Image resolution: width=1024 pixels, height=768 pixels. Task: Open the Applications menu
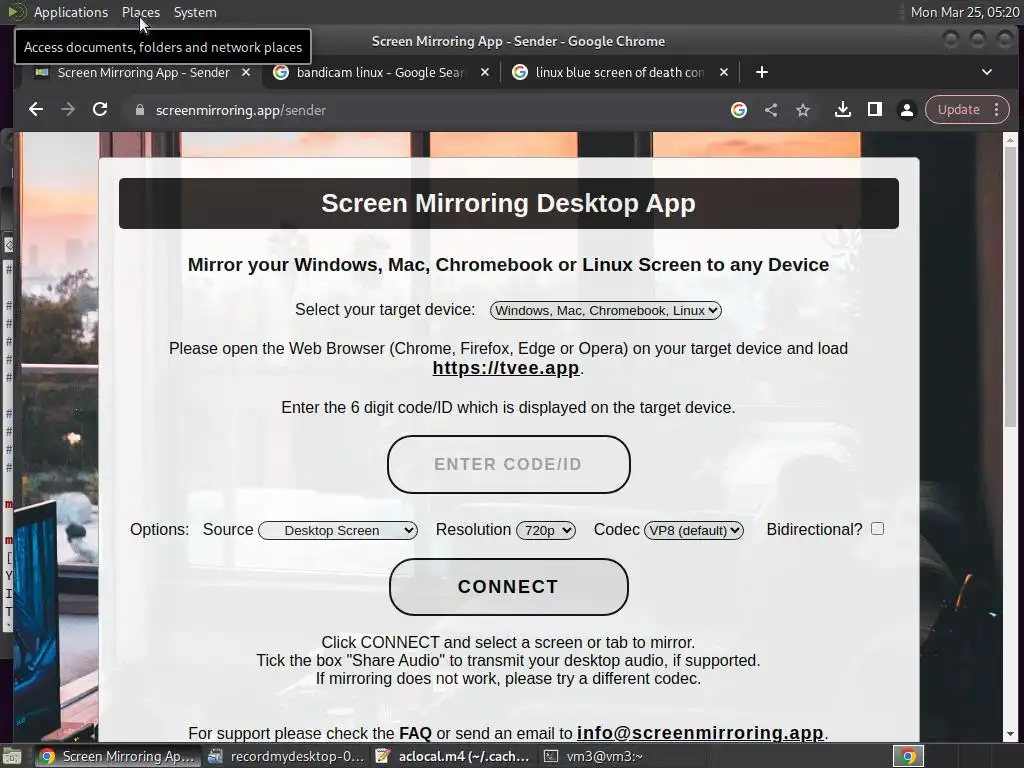[71, 12]
